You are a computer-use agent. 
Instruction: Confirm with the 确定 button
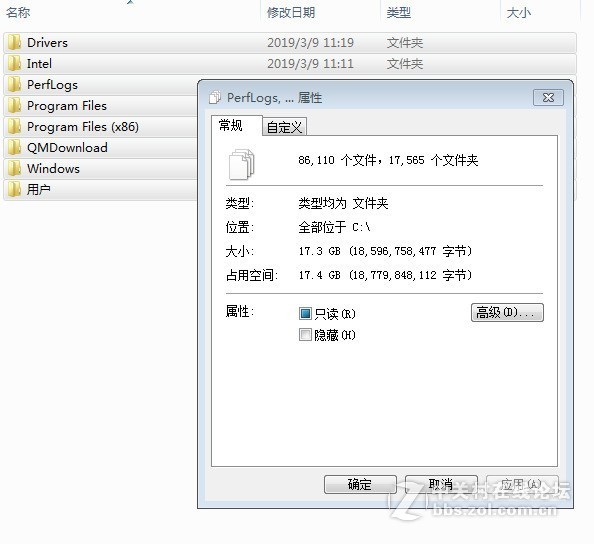click(x=360, y=484)
